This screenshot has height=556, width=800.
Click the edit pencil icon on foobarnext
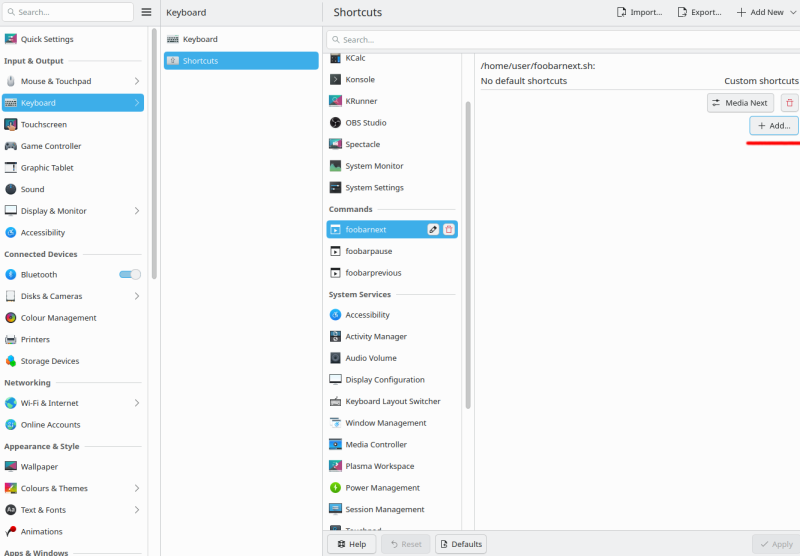pyautogui.click(x=433, y=230)
